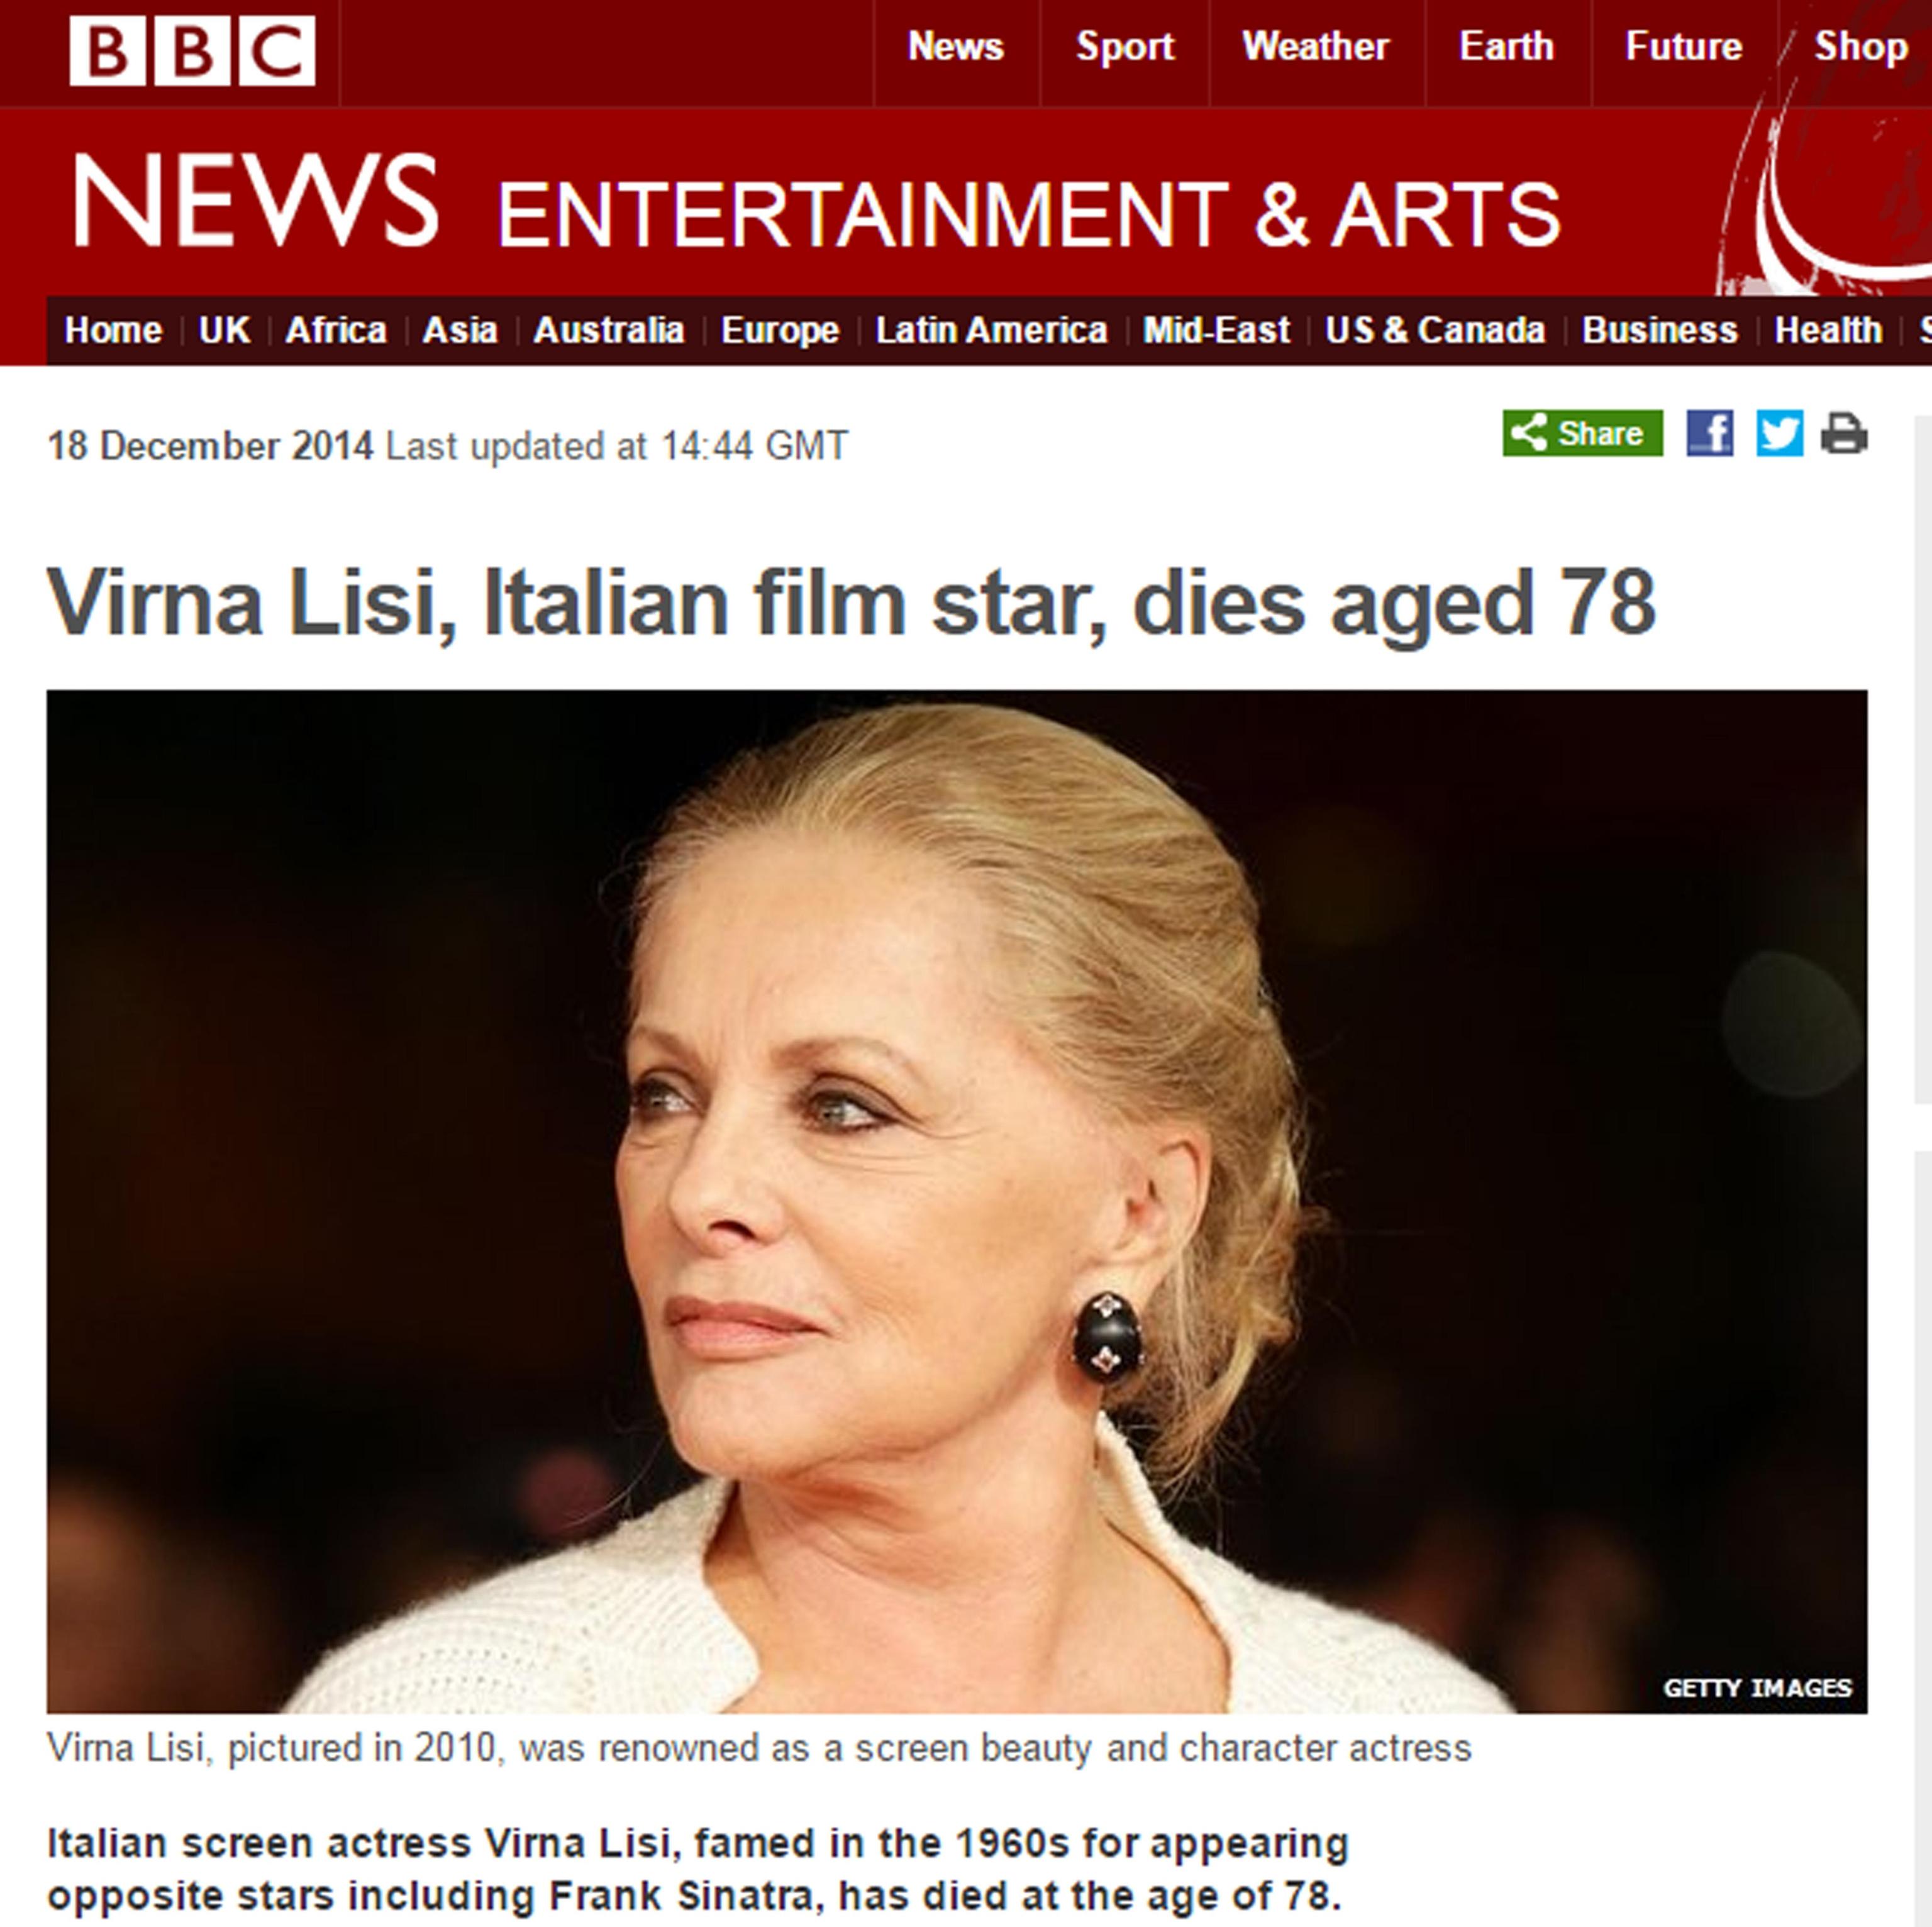This screenshot has width=1932, height=1927.
Task: Print this page using the printer icon
Action: click(x=1843, y=433)
